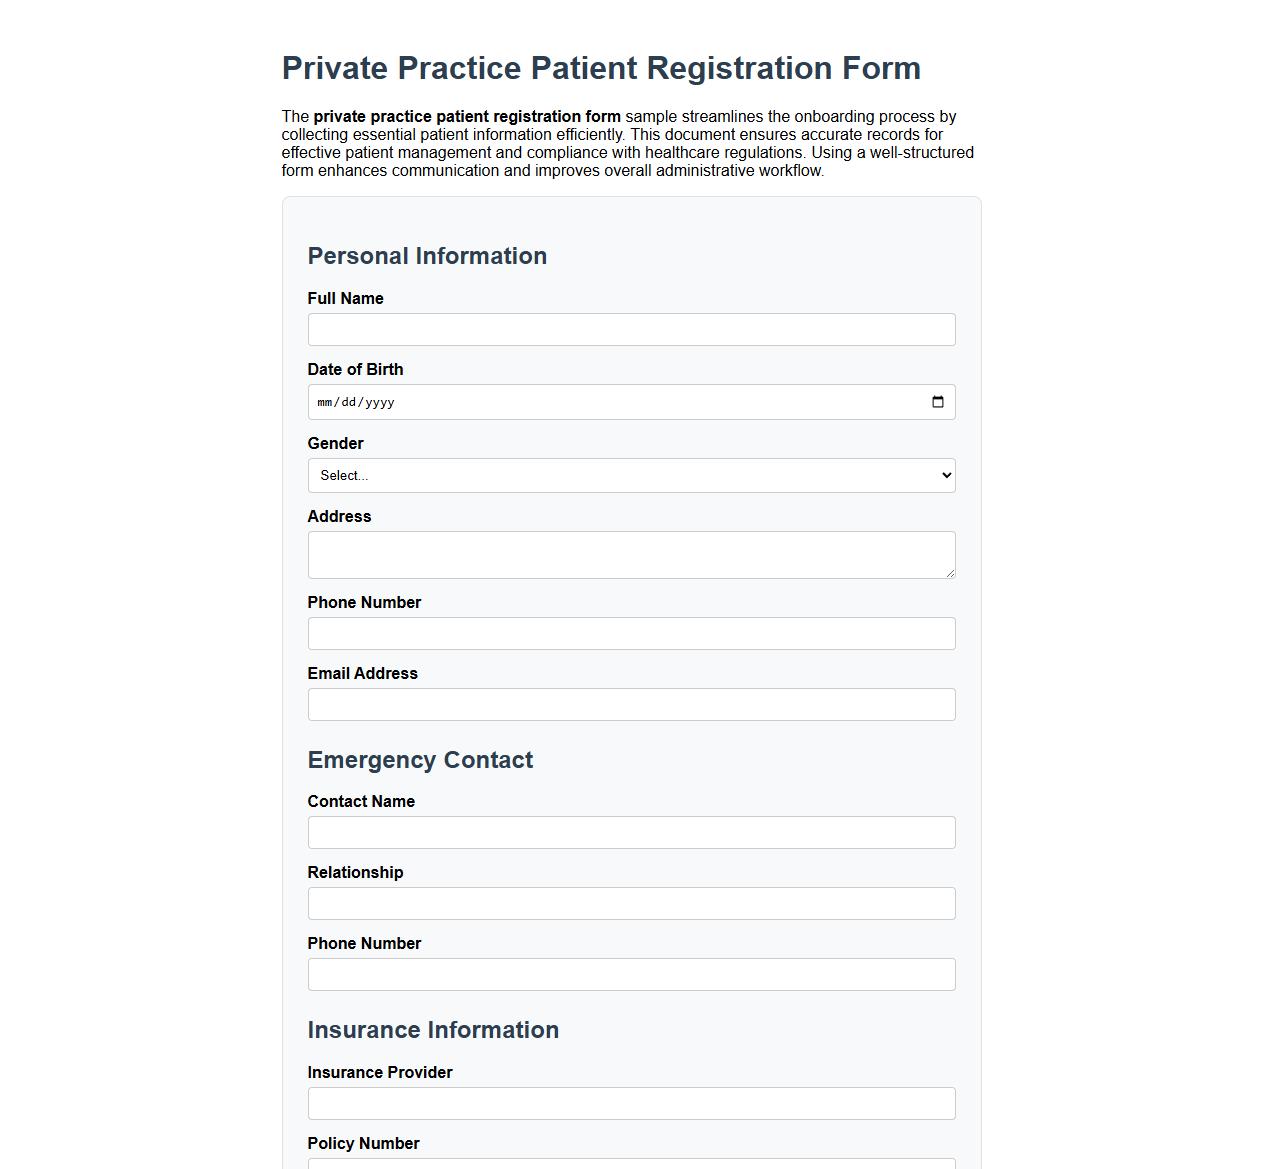Click the Policy Number input field
Viewport: 1263px width, 1169px height.
pyautogui.click(x=632, y=1165)
